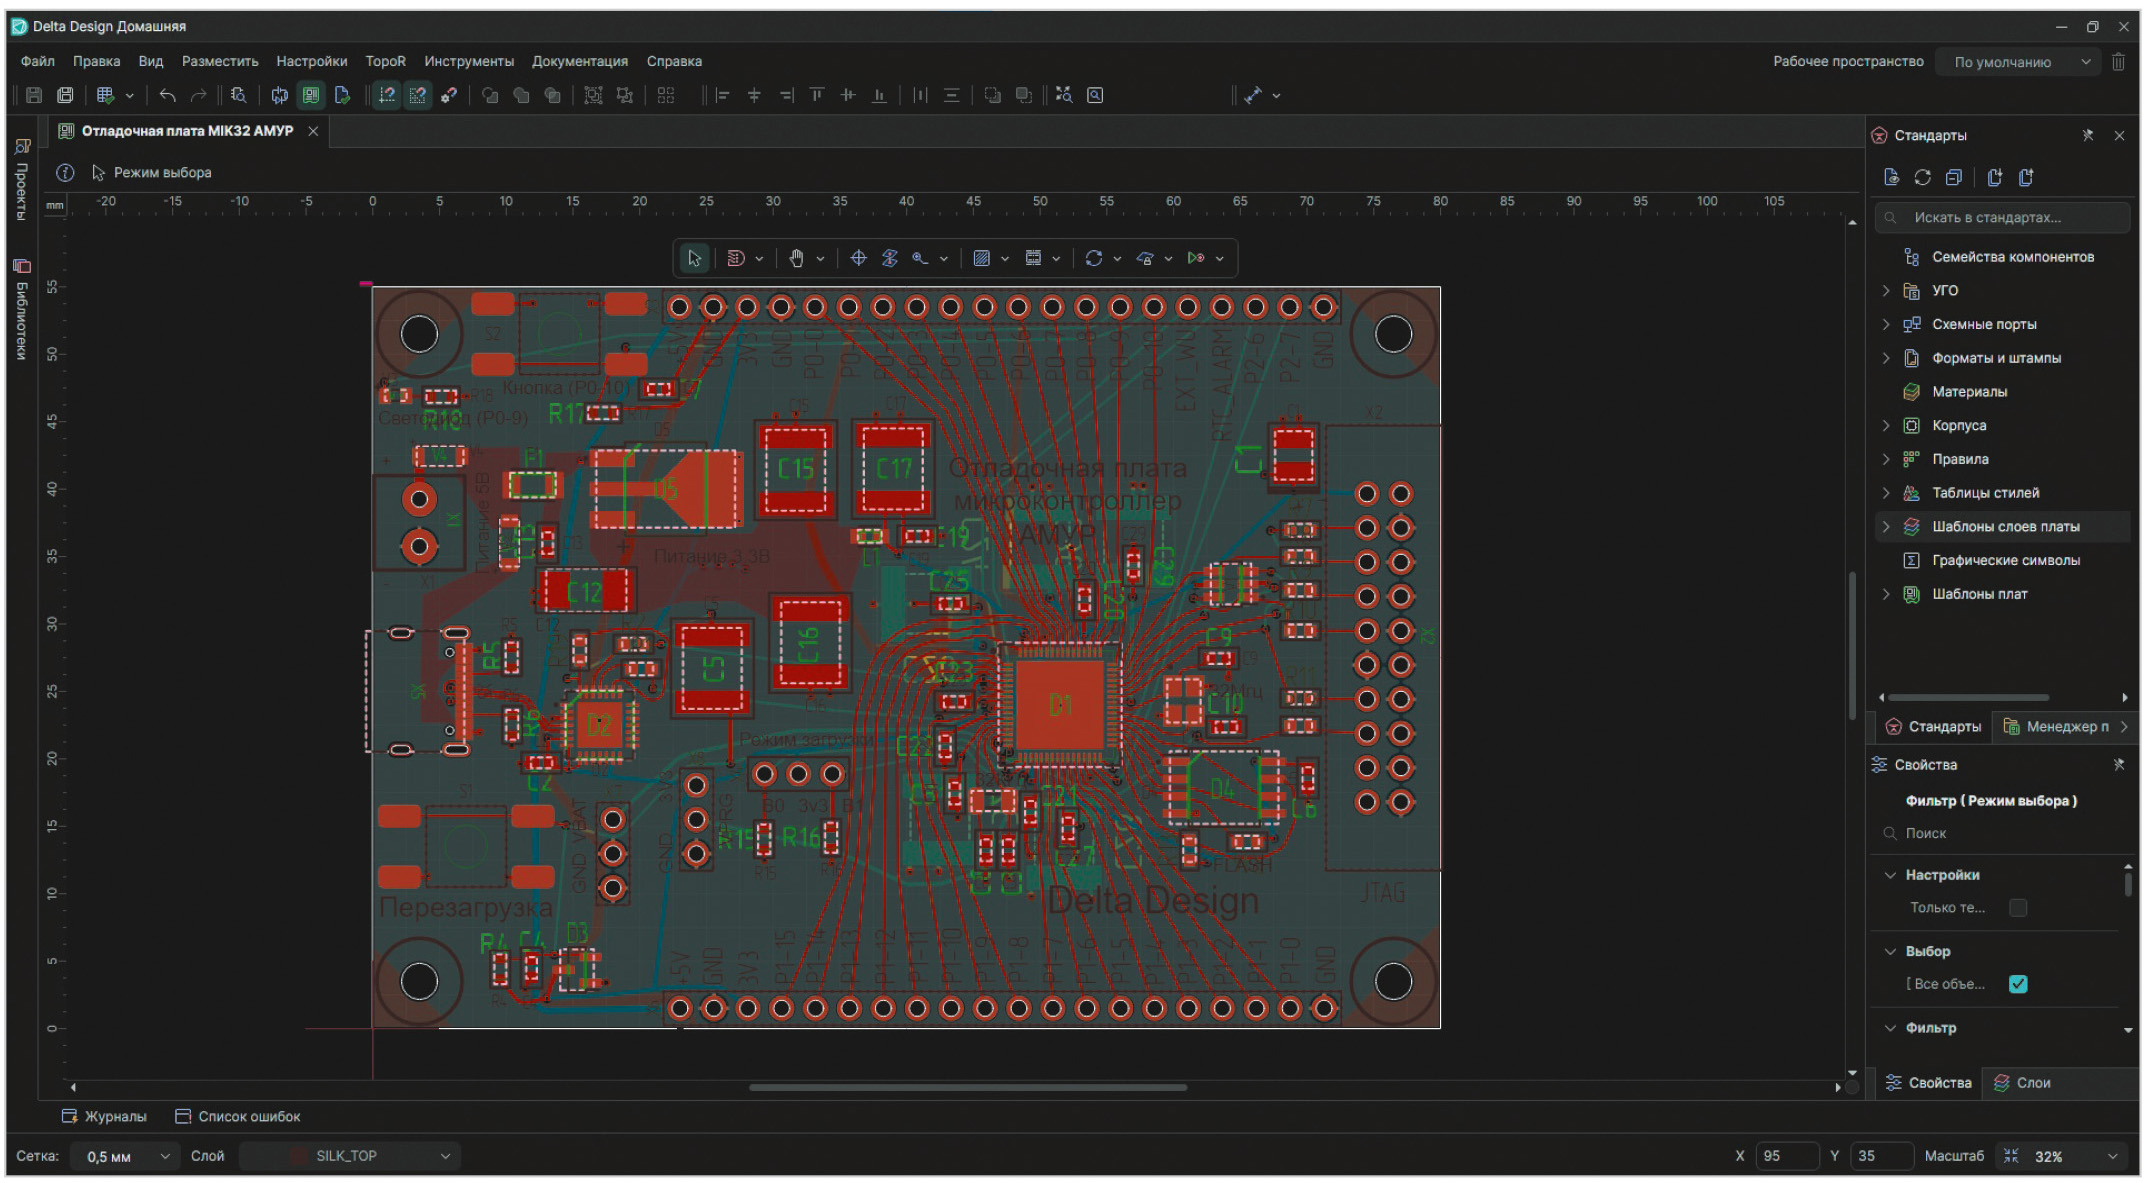
Task: Expand the Корпуса tree node
Action: pos(1886,426)
